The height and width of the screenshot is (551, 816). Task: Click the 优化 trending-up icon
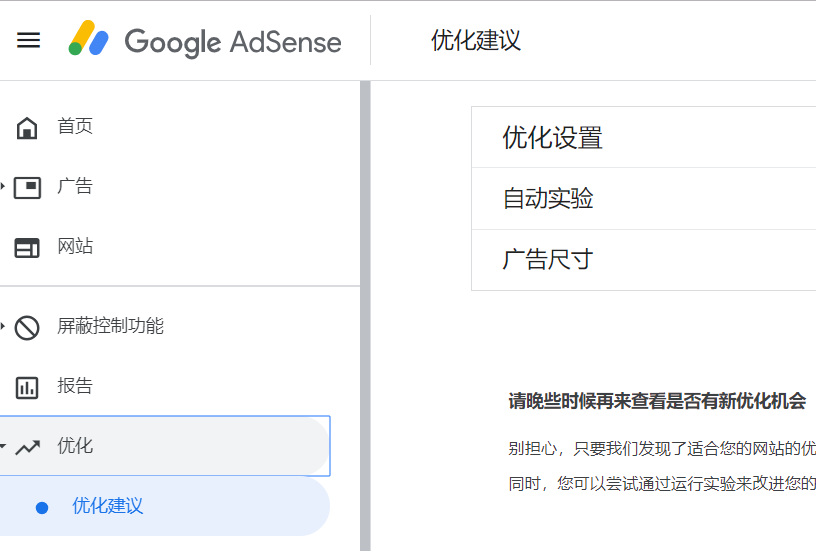point(27,447)
